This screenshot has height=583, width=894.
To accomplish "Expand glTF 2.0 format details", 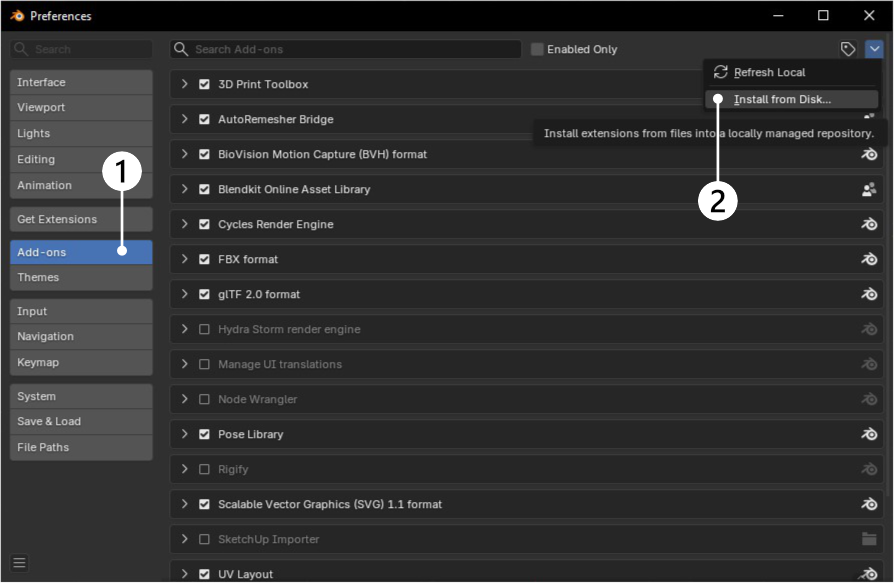I will coord(184,294).
